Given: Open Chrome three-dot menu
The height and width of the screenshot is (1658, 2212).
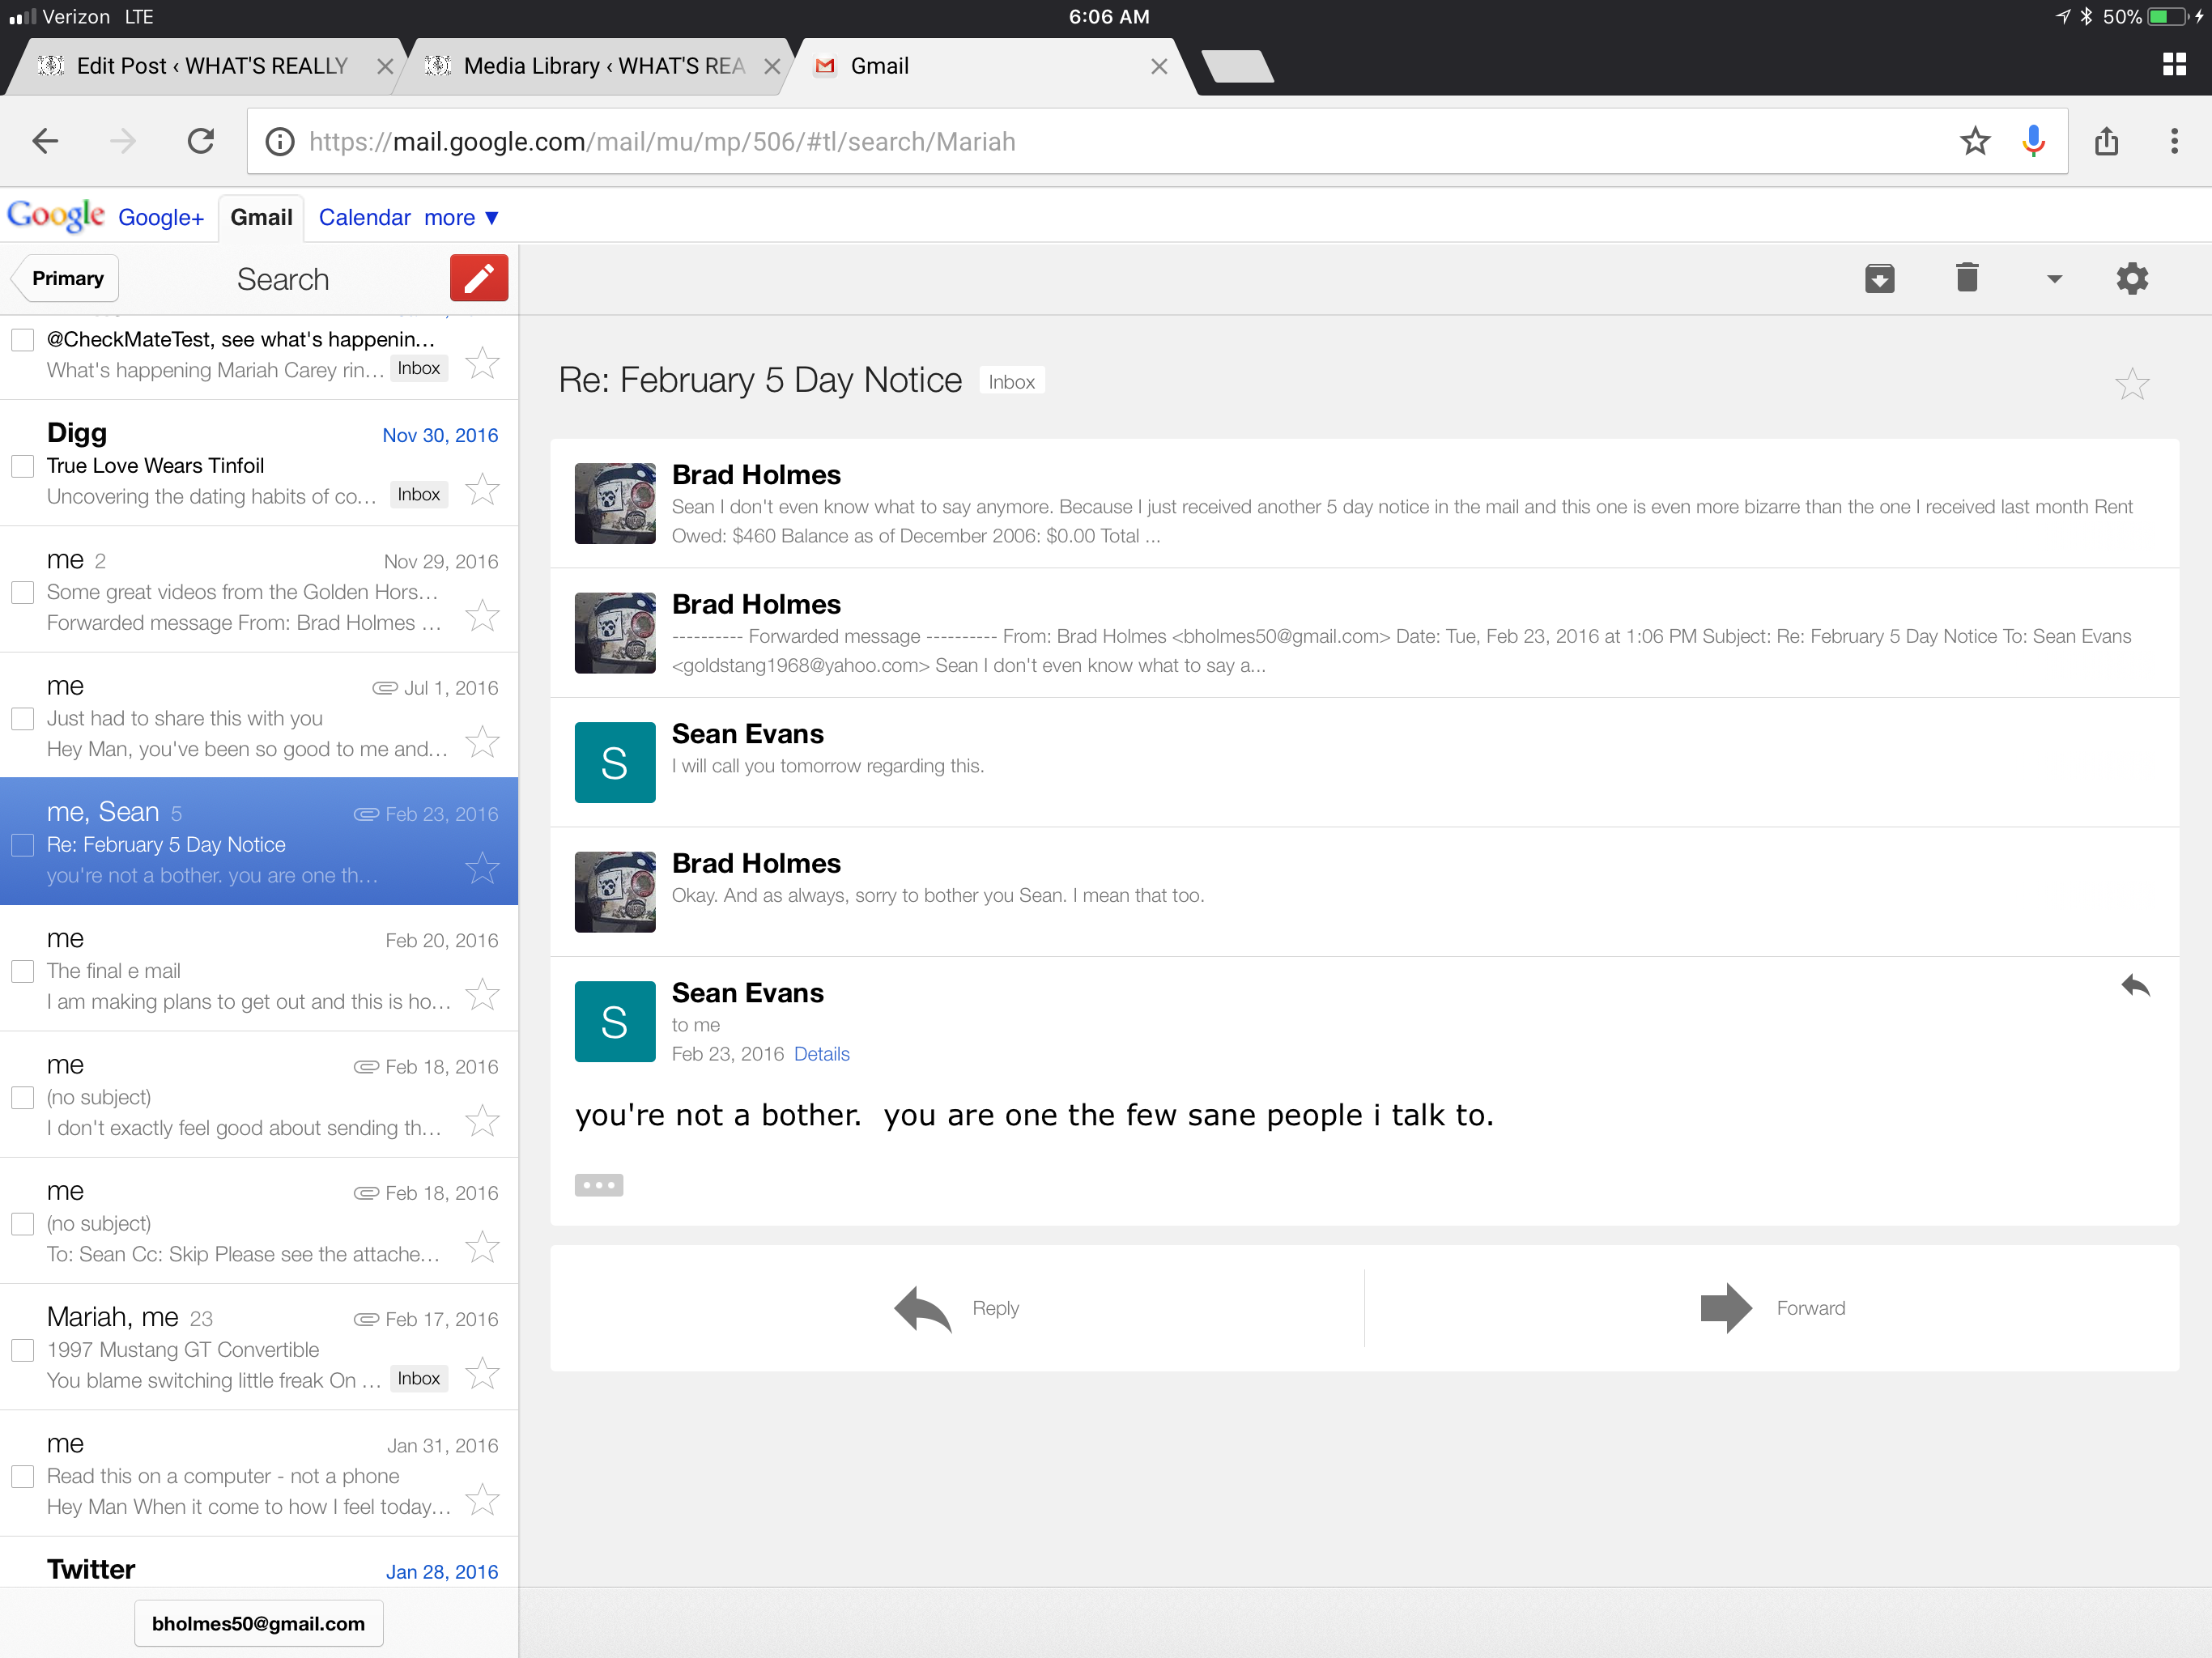Looking at the screenshot, I should pos(2173,141).
